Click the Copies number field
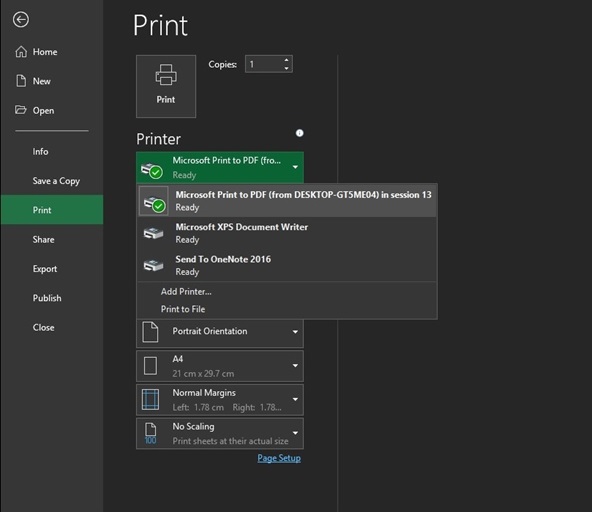This screenshot has height=512, width=592. [264, 64]
